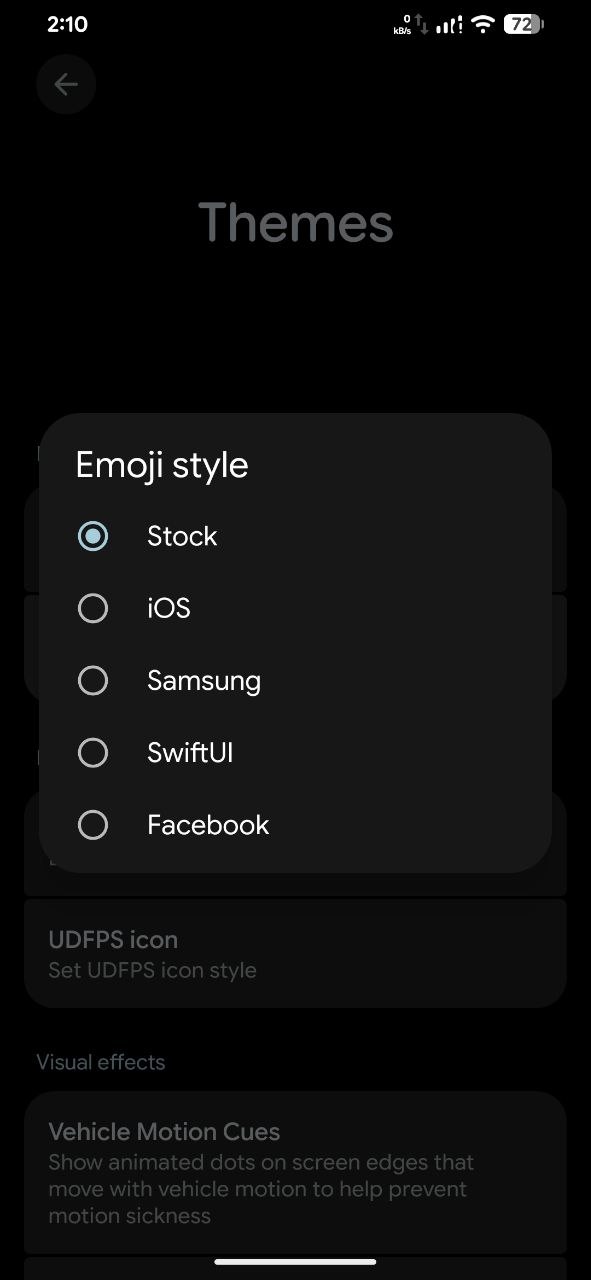Tap the battery level indicator
Image resolution: width=591 pixels, height=1280 pixels.
(x=523, y=24)
